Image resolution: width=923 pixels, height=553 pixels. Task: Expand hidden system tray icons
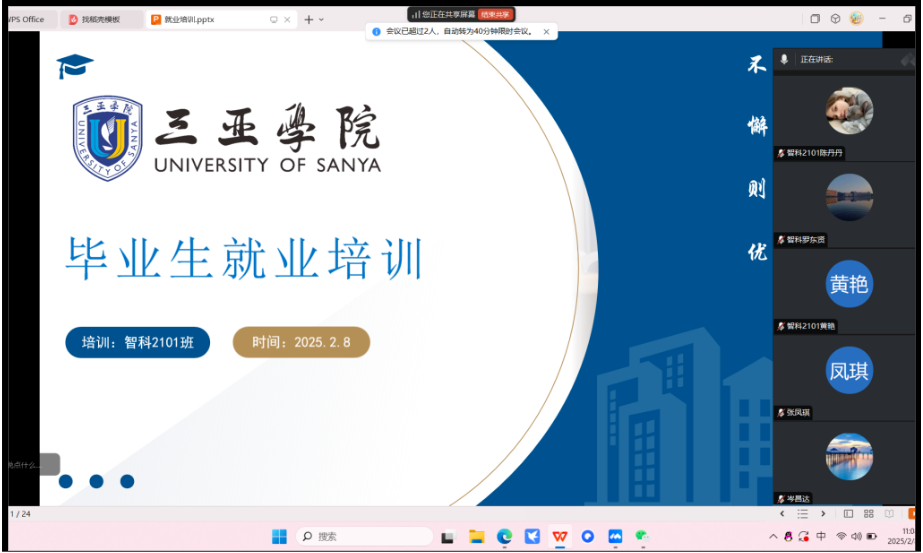point(773,537)
